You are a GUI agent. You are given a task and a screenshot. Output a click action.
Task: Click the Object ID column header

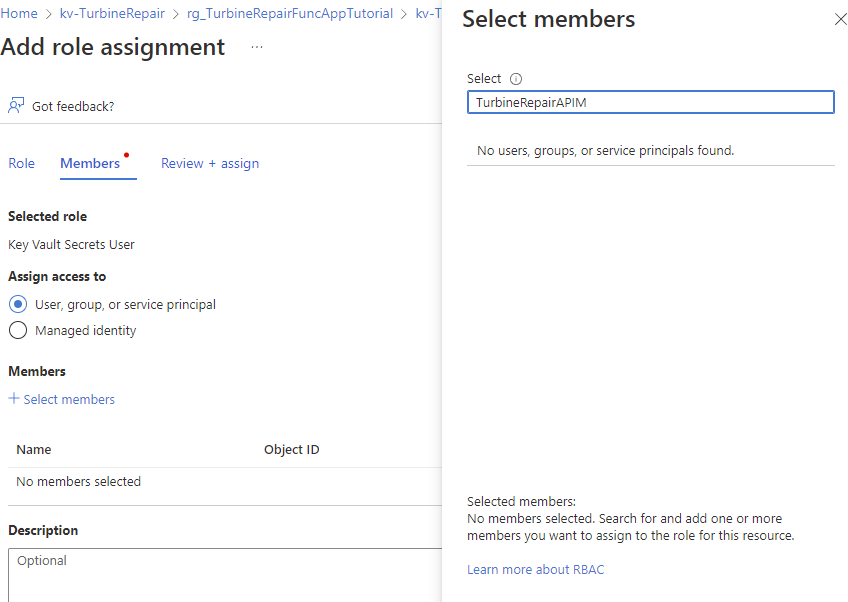click(x=292, y=449)
